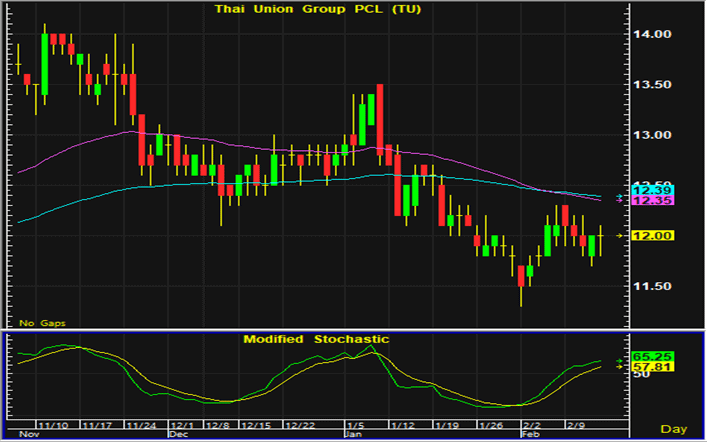This screenshot has width=707, height=442.
Task: Click the Dec month label
Action: [177, 434]
